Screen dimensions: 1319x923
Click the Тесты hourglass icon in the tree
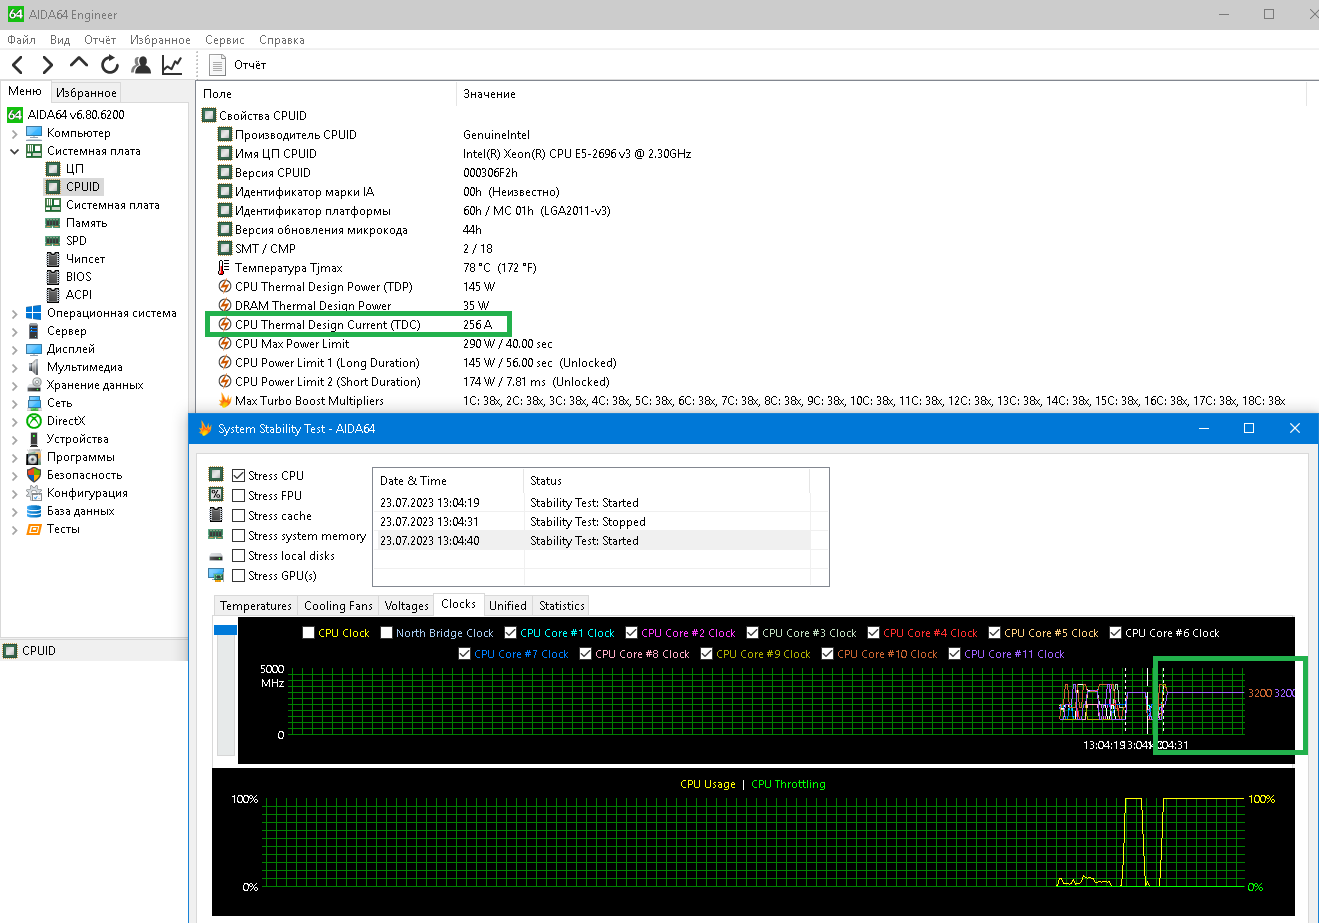tap(34, 529)
